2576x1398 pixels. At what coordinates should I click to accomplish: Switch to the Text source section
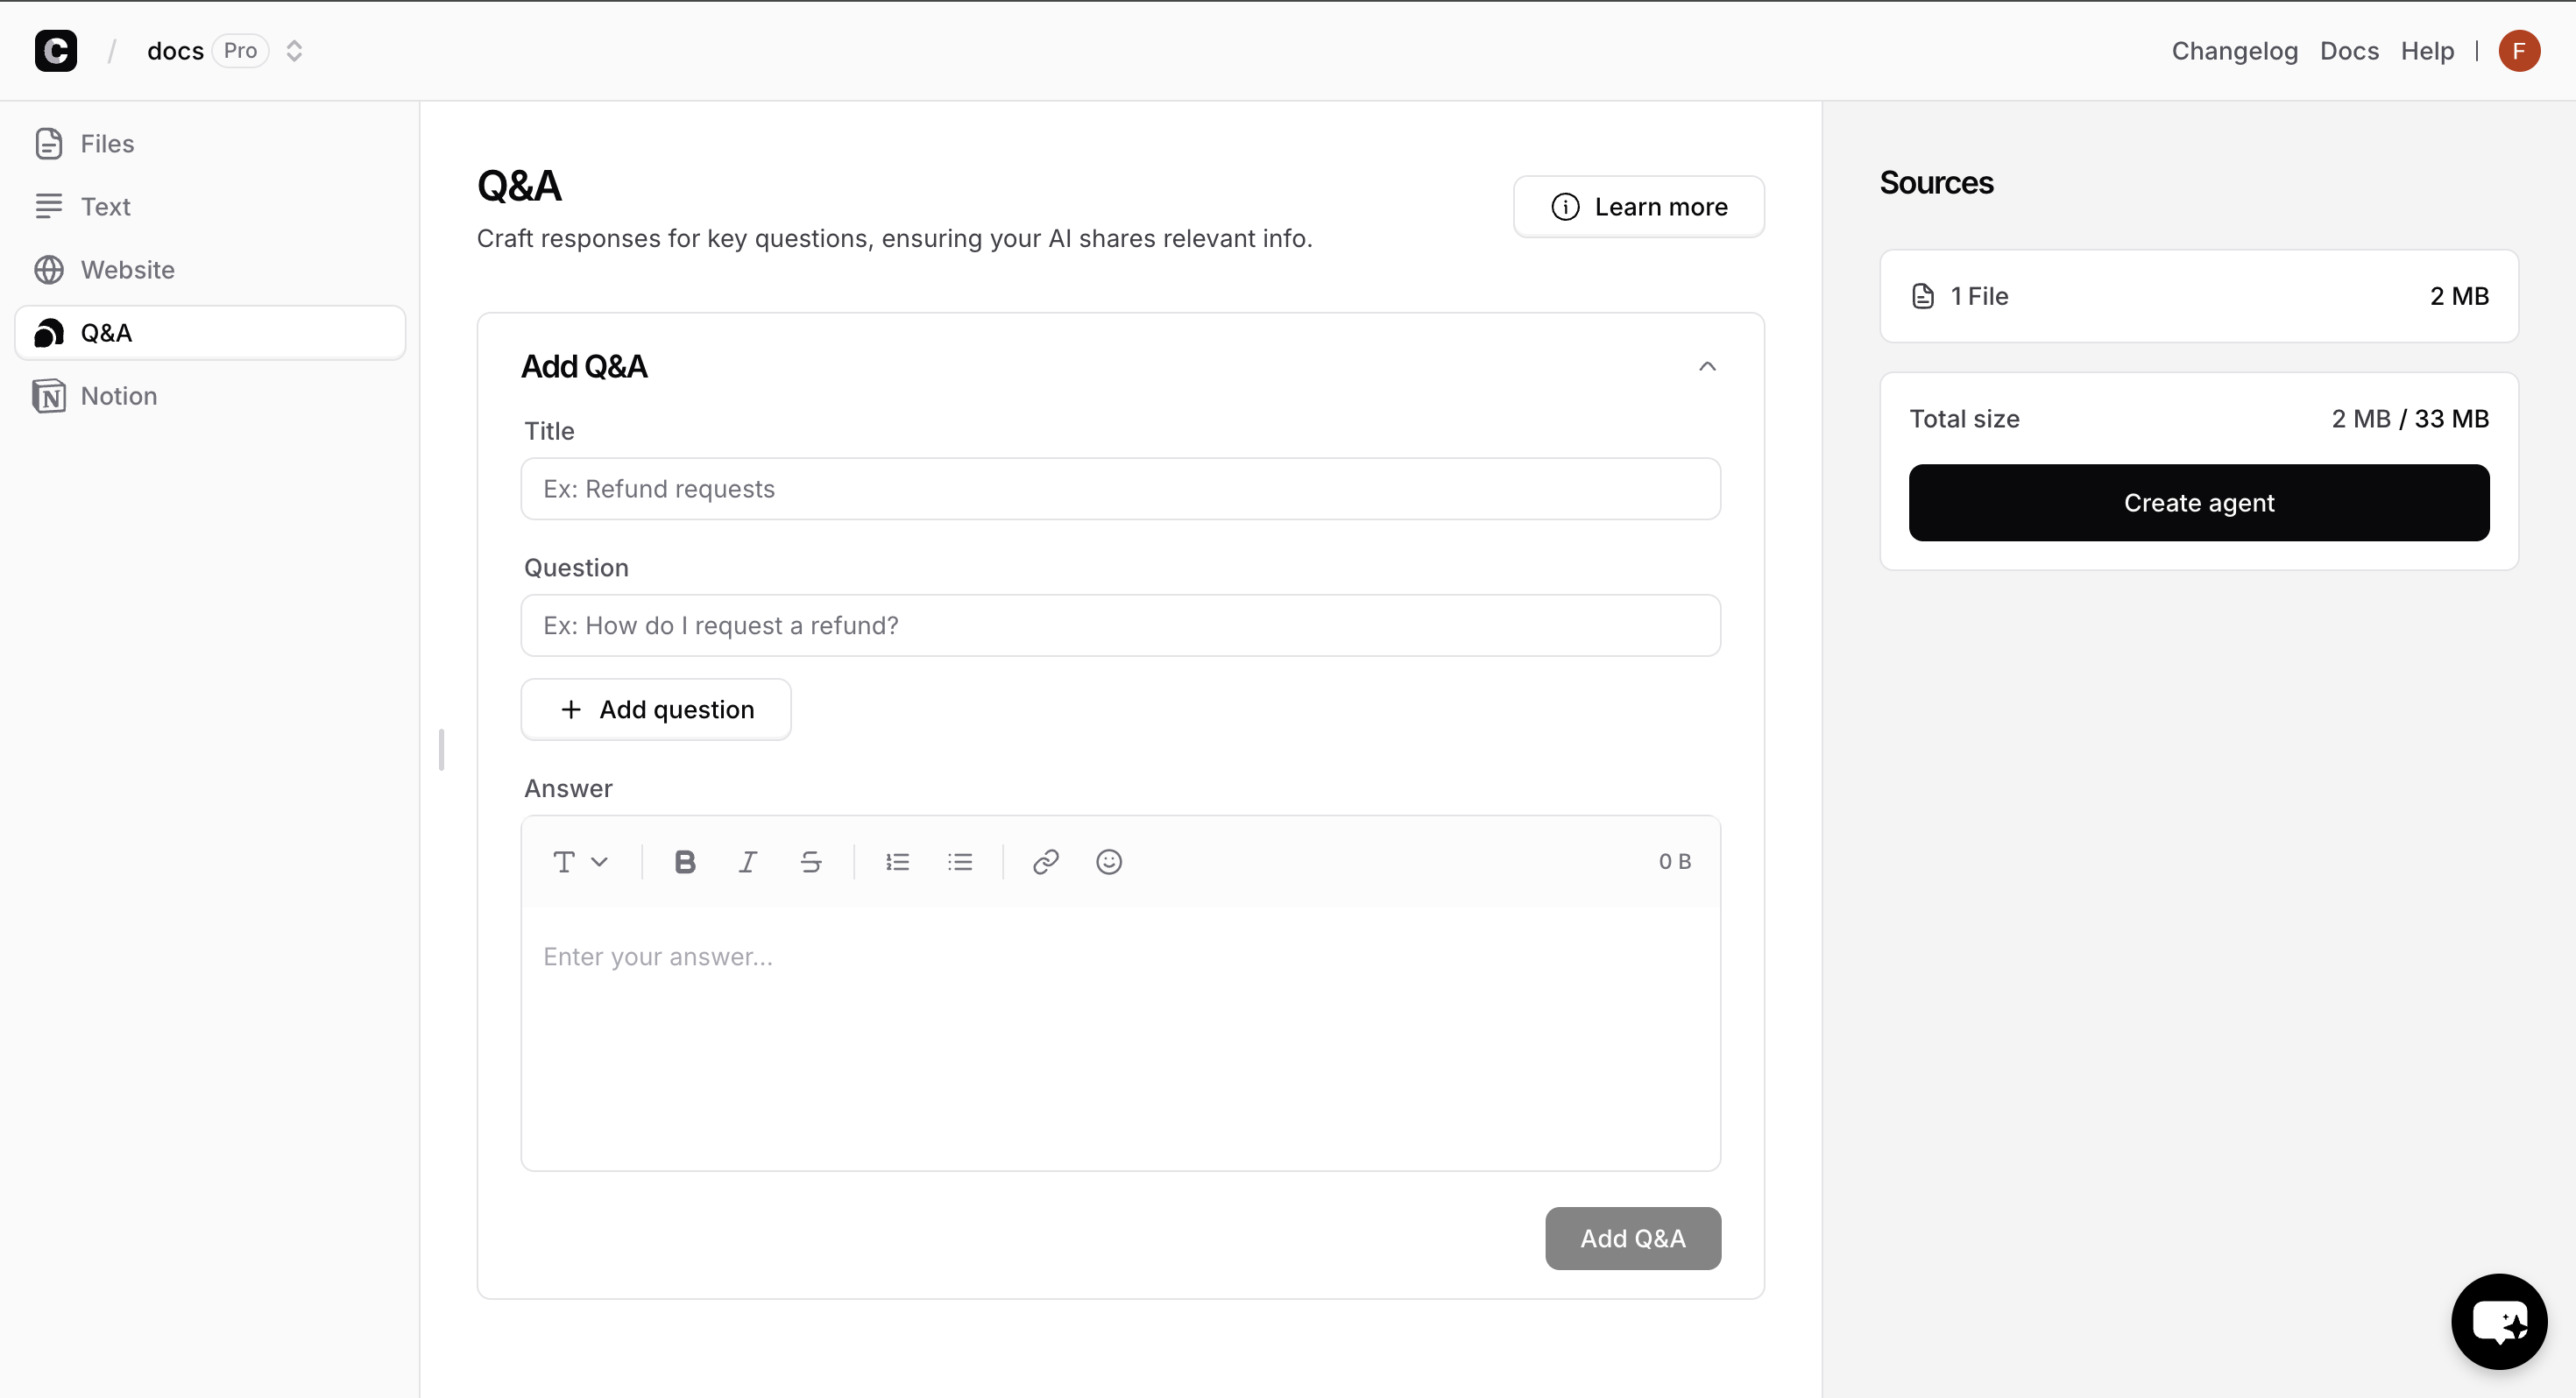click(105, 206)
